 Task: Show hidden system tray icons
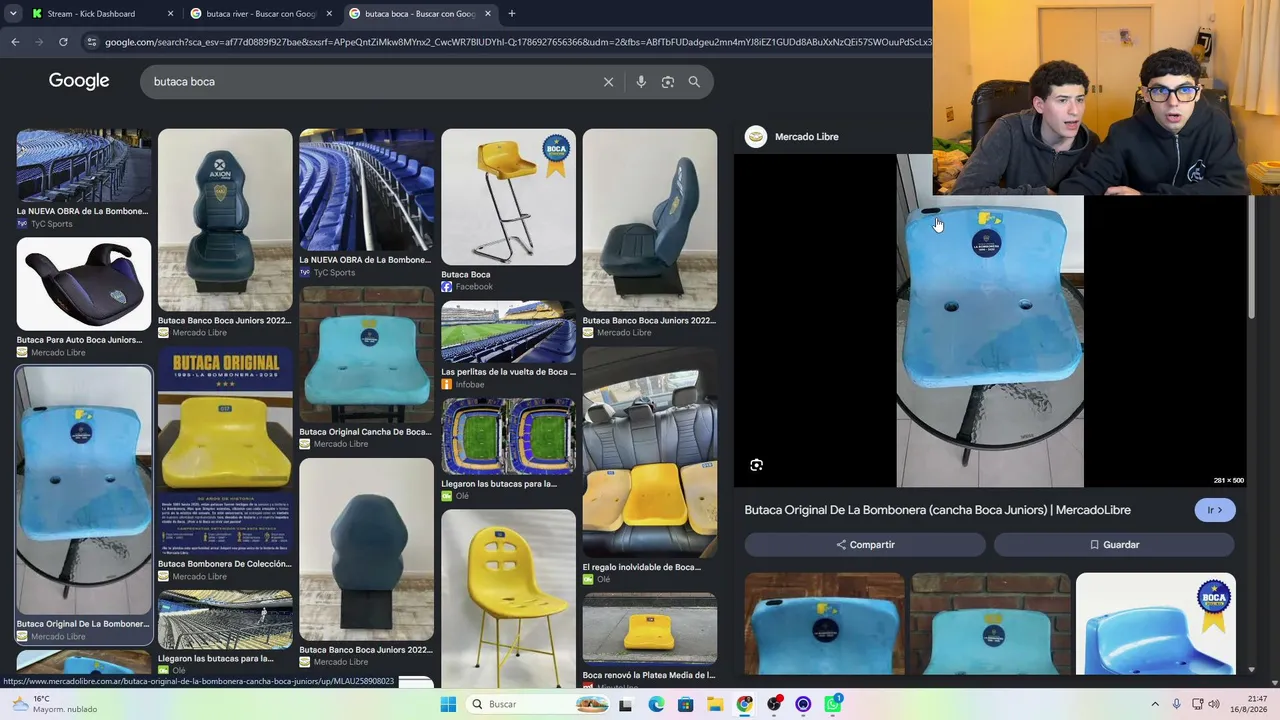click(x=1154, y=704)
